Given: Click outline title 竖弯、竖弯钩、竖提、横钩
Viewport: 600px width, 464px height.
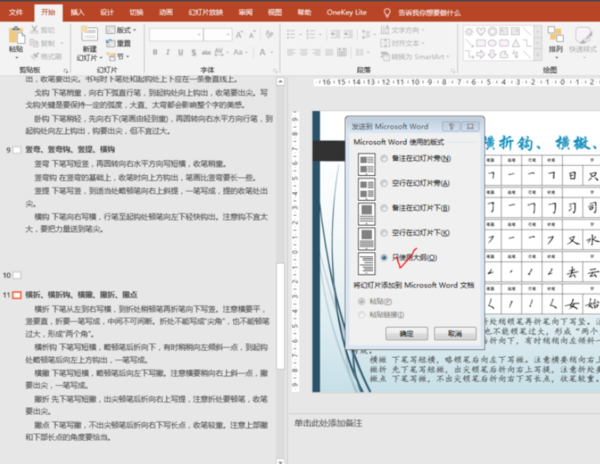Looking at the screenshot, I should [x=70, y=150].
